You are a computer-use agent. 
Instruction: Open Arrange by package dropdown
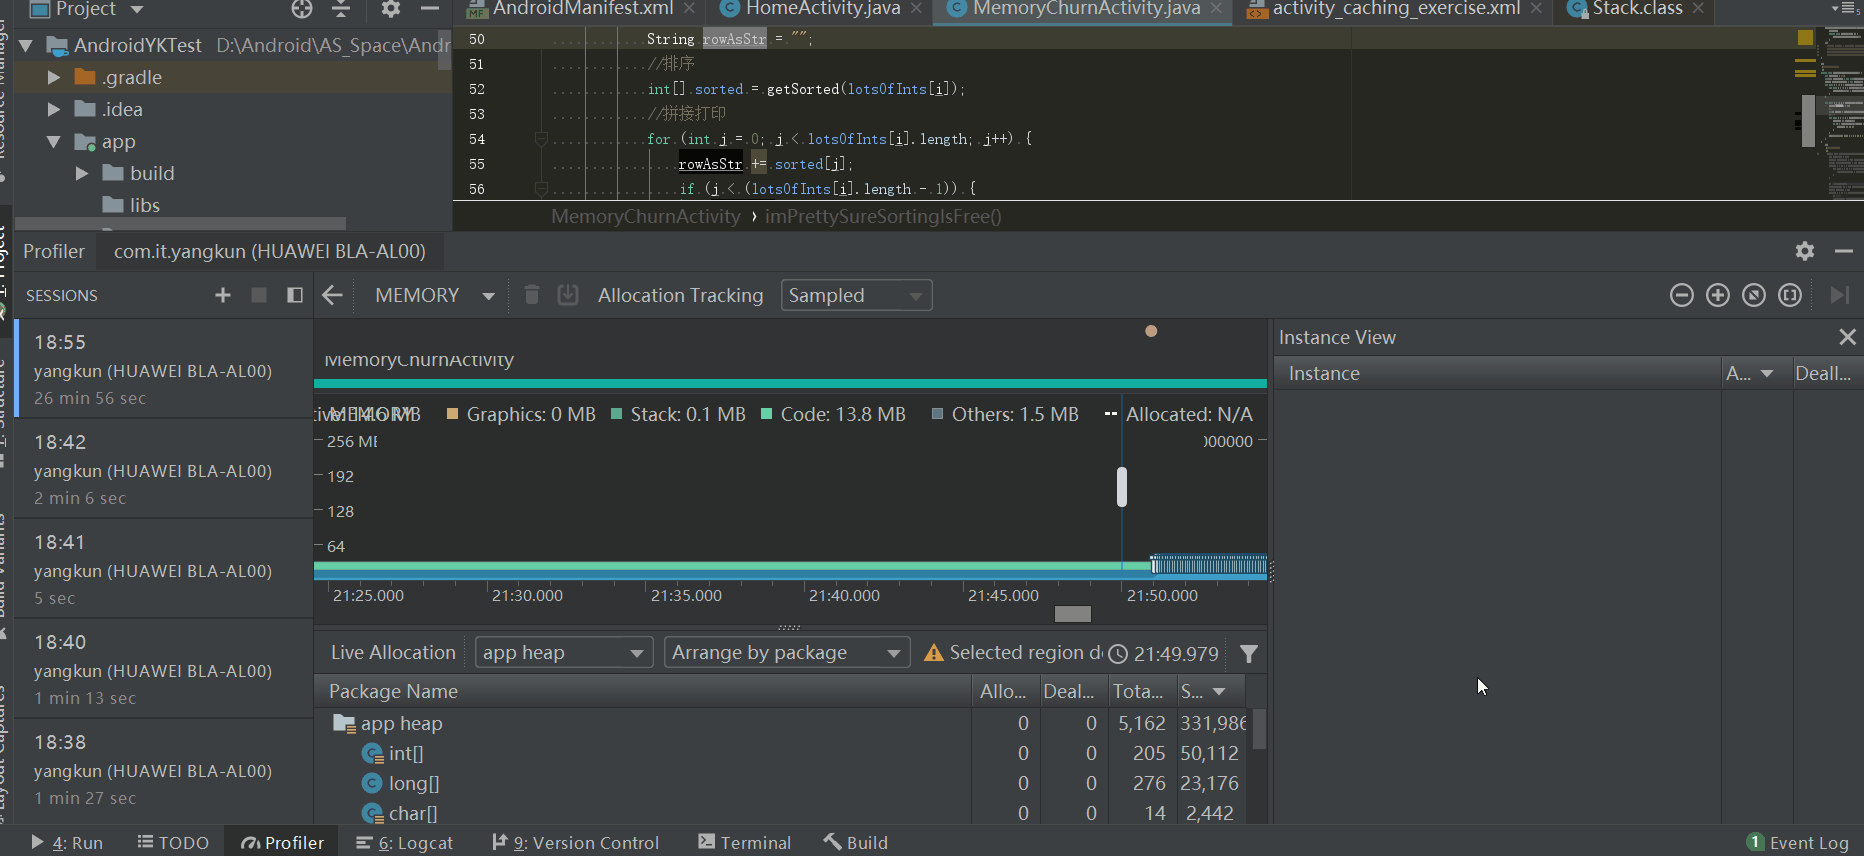[x=787, y=652]
